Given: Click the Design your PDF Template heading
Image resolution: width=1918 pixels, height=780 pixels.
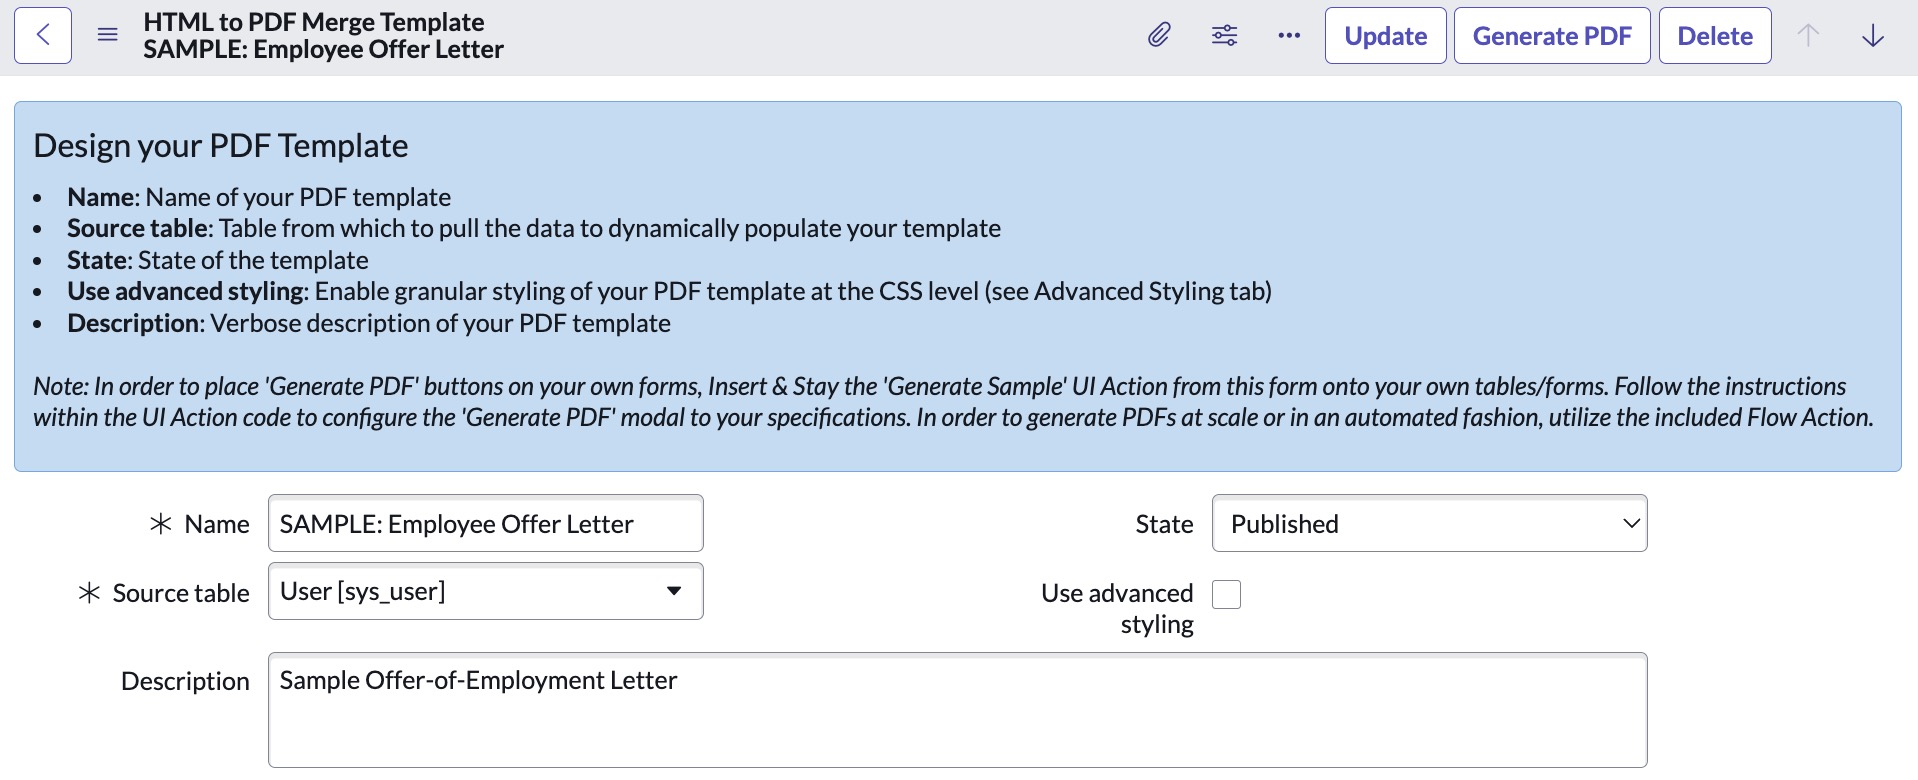Looking at the screenshot, I should pos(221,146).
